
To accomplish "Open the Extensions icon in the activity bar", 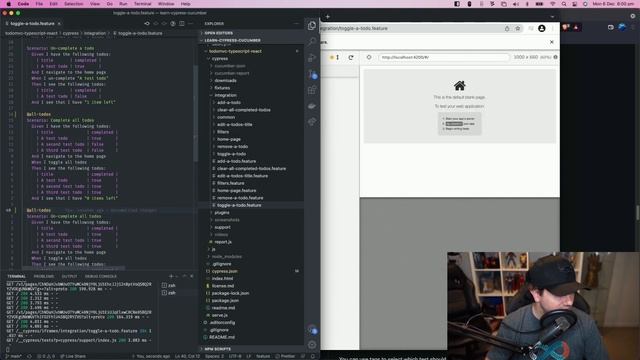I will (312, 90).
